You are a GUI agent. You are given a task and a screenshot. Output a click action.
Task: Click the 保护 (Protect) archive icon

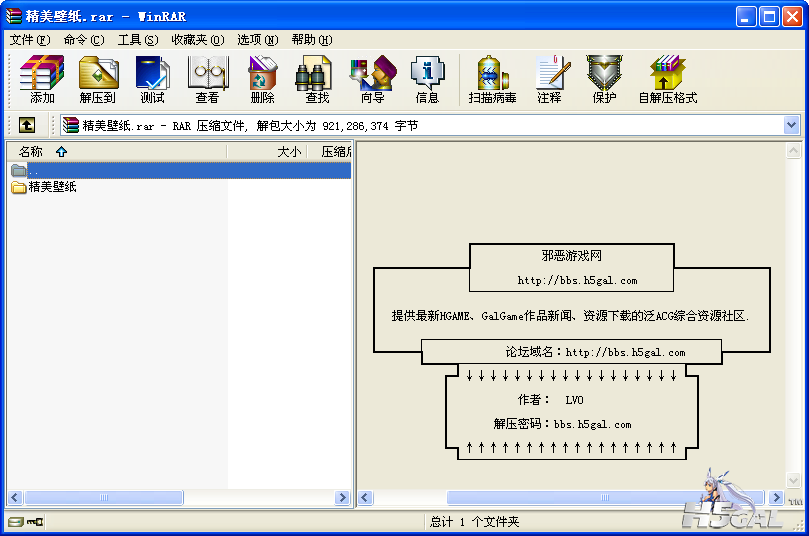click(x=604, y=79)
